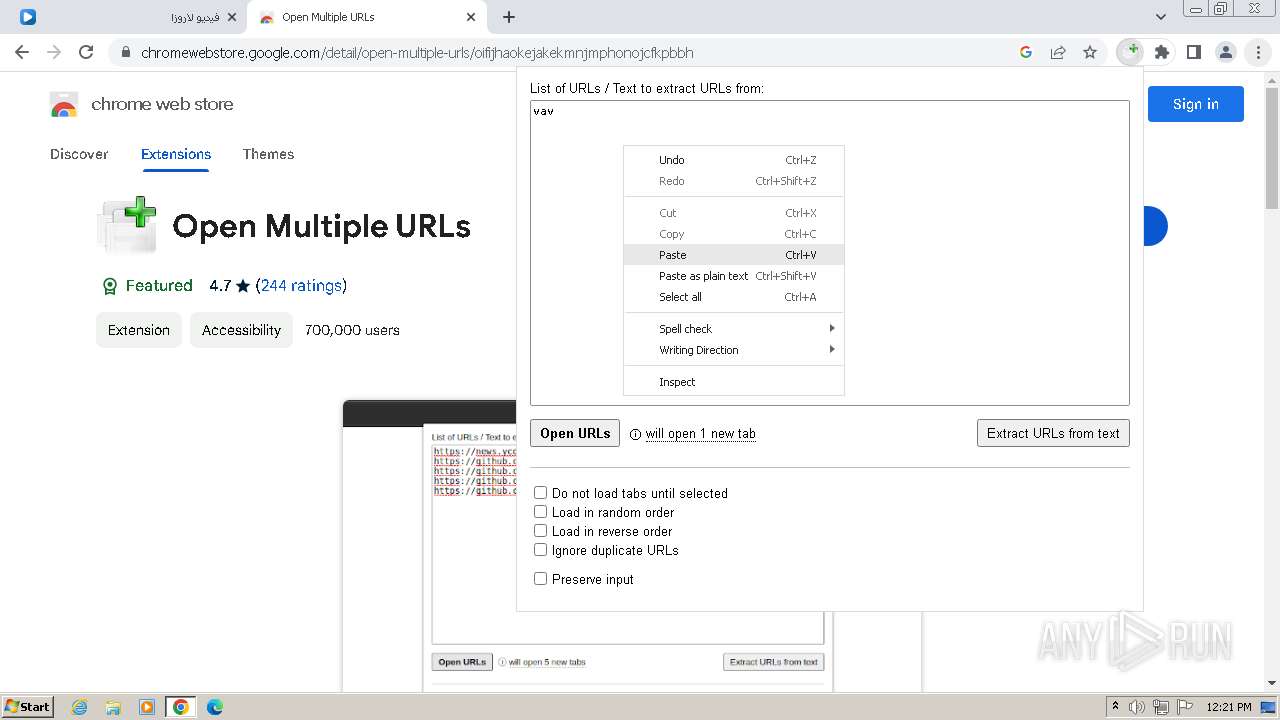Click the Accessibility category chip
This screenshot has height=720, width=1280.
tap(241, 330)
